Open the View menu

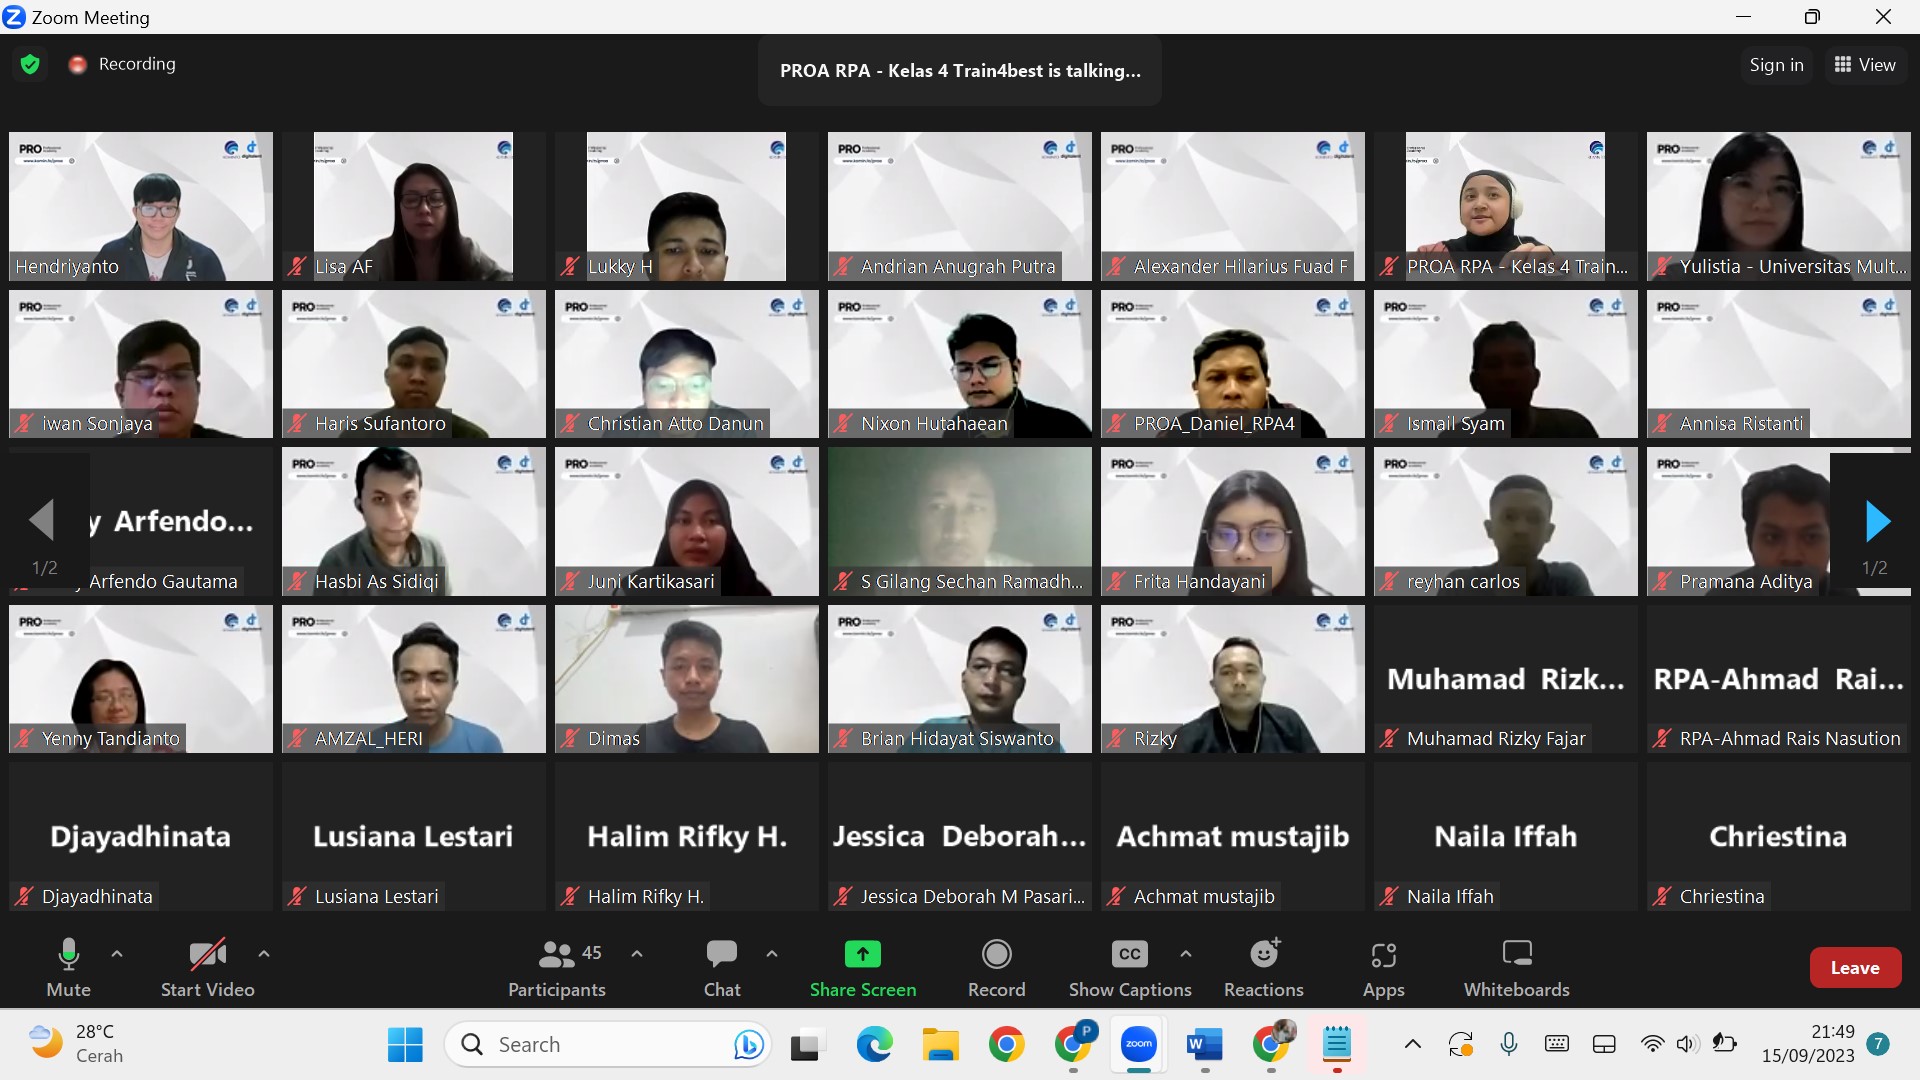pyautogui.click(x=1866, y=64)
